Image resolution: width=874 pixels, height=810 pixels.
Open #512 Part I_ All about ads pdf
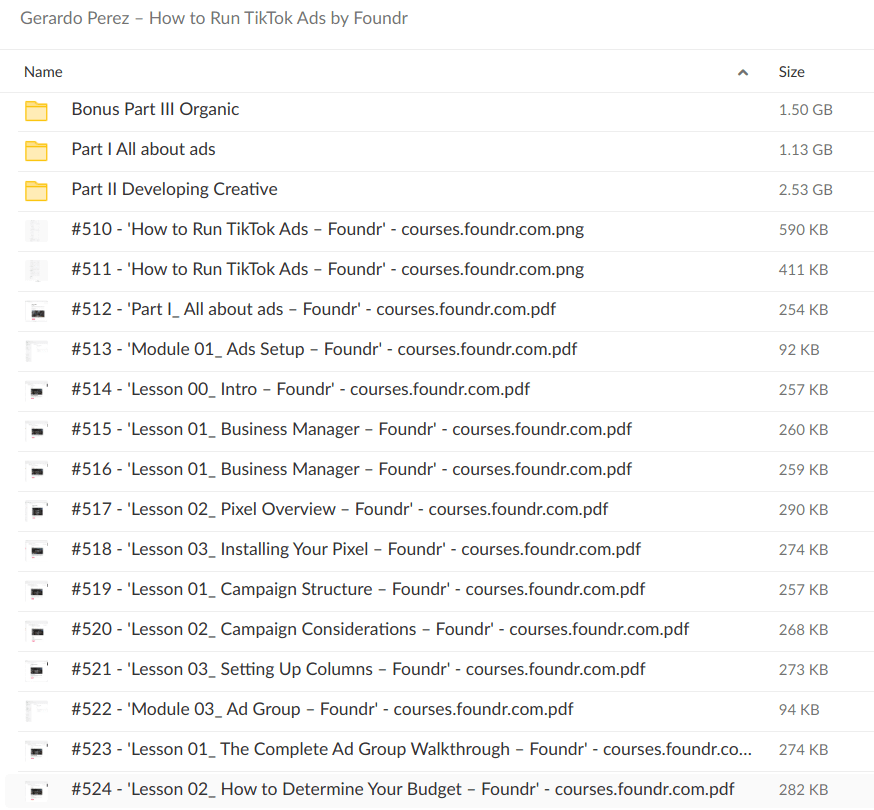[x=314, y=309]
